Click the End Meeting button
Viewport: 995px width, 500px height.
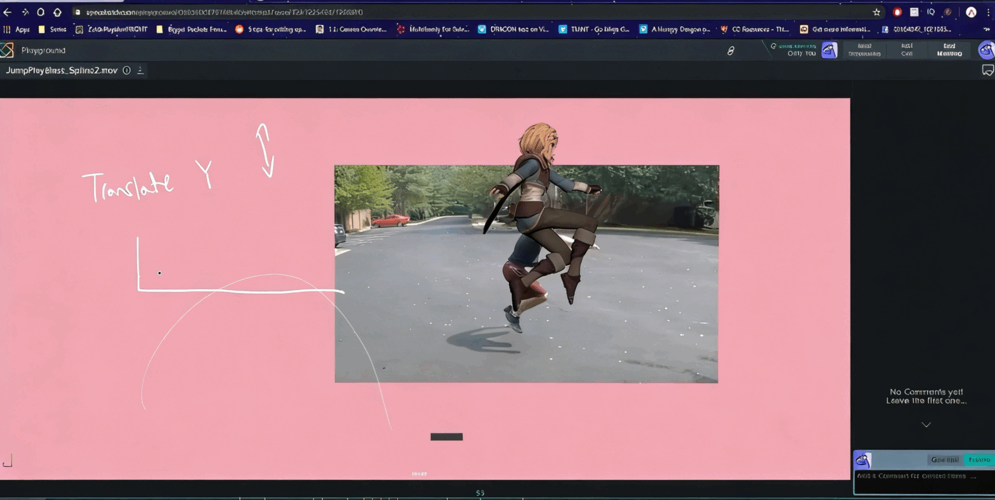pos(949,50)
